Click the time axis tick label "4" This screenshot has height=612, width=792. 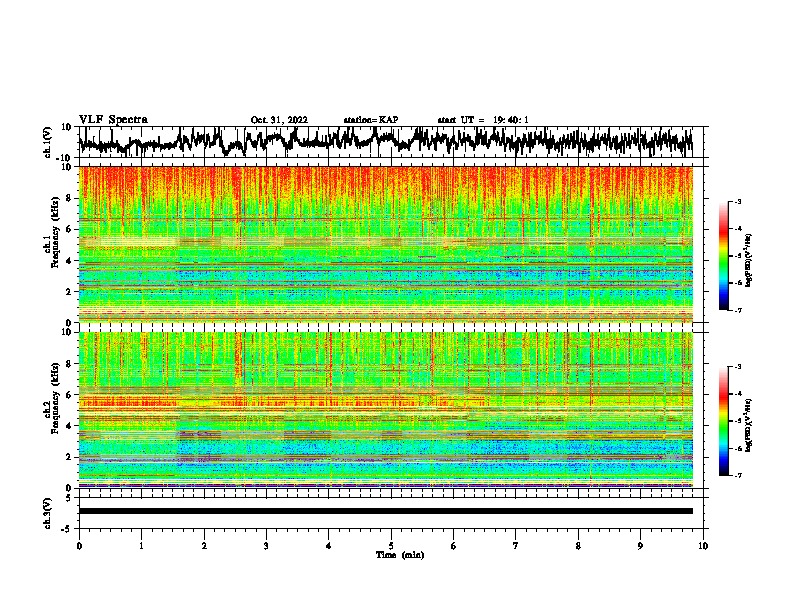[x=329, y=546]
